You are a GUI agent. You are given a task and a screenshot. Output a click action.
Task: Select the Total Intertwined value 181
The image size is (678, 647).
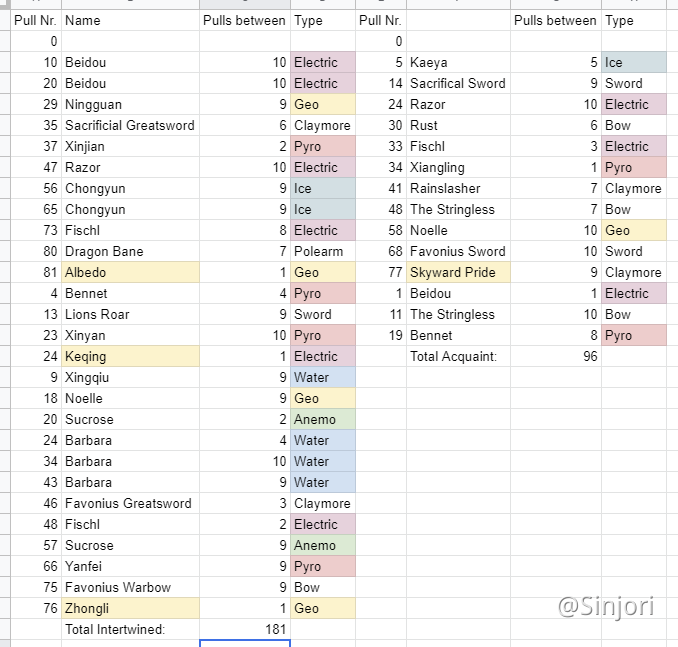(x=245, y=629)
